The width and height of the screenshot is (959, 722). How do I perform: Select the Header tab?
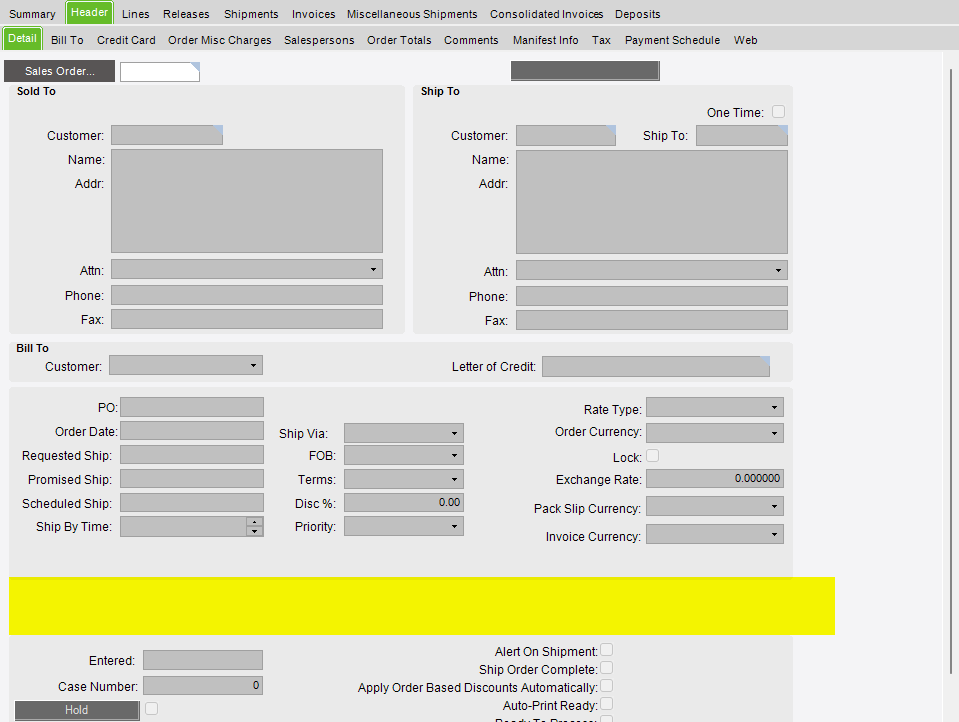(89, 13)
